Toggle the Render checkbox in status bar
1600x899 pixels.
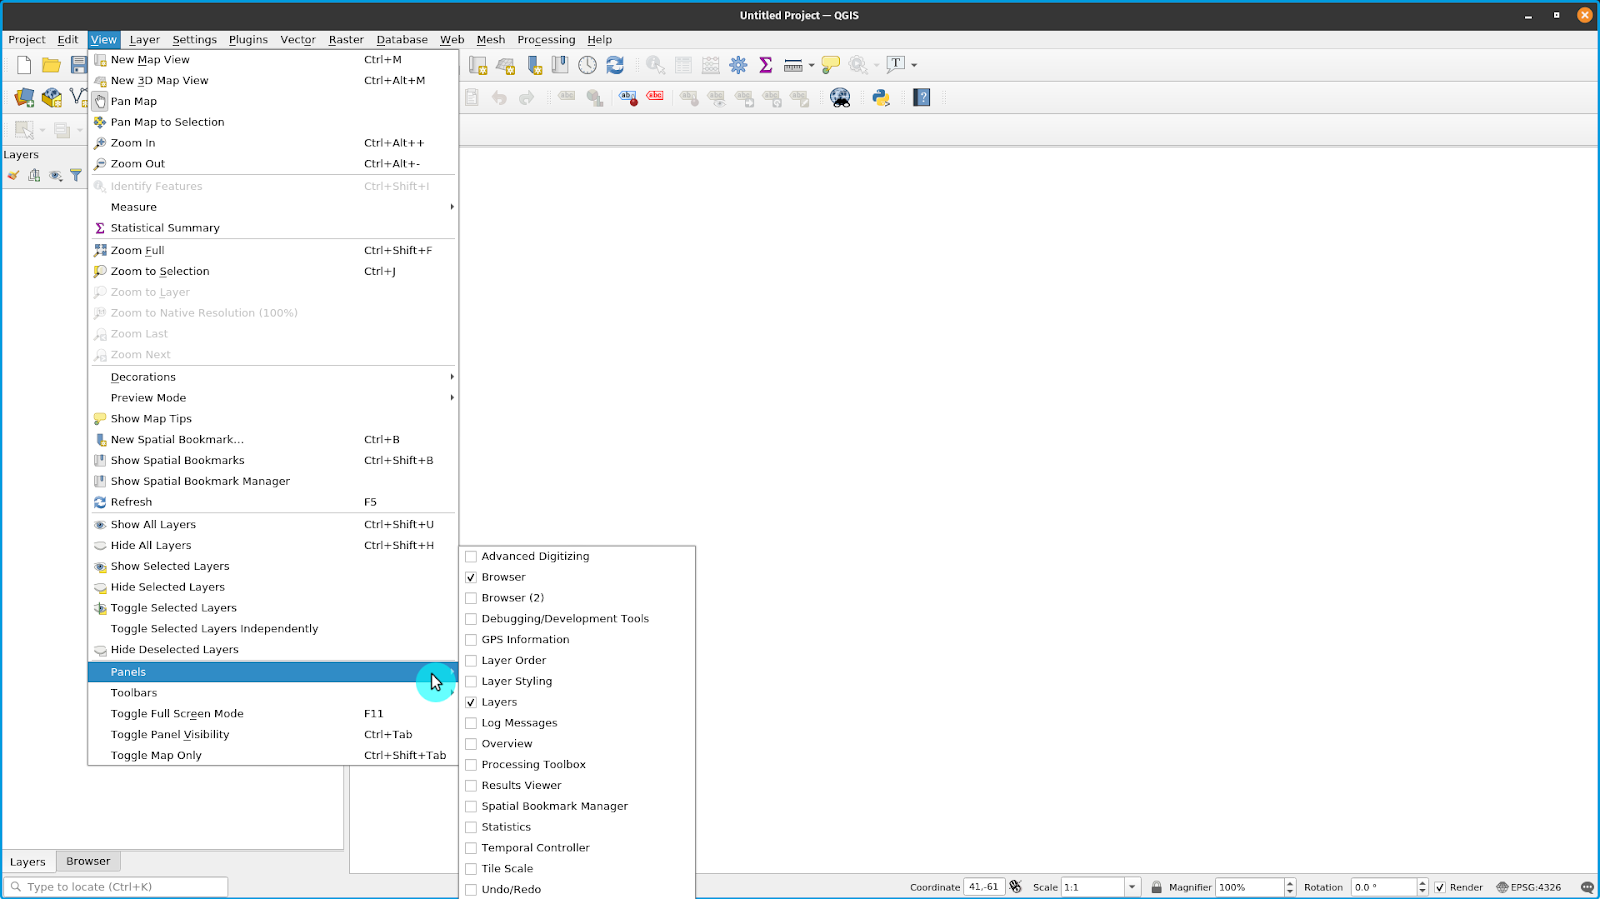point(1440,887)
